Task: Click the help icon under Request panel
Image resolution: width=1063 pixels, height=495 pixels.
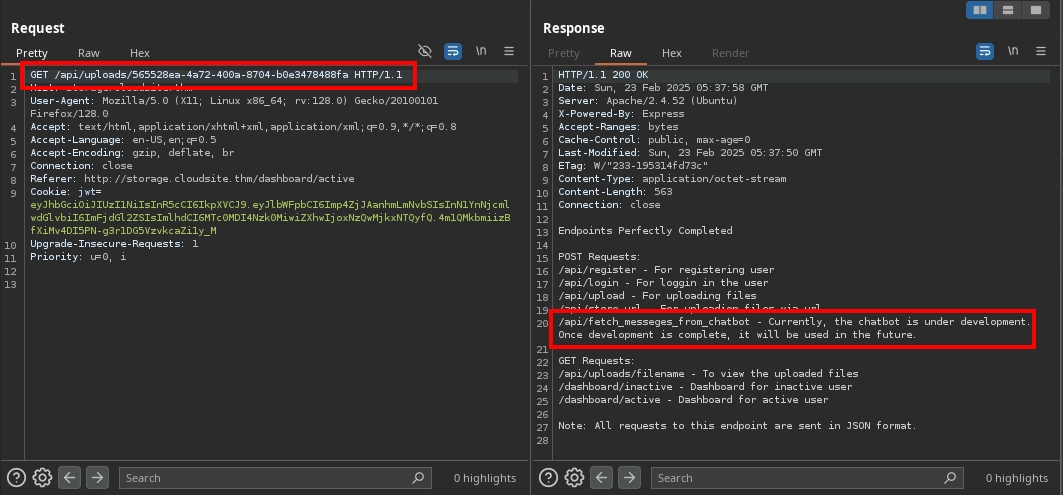Action: 16,478
